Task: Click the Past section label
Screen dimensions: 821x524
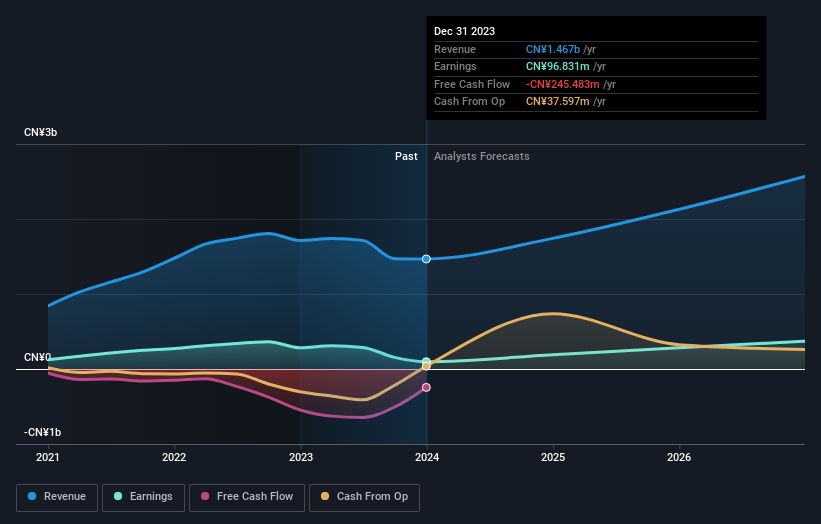Action: pos(406,157)
